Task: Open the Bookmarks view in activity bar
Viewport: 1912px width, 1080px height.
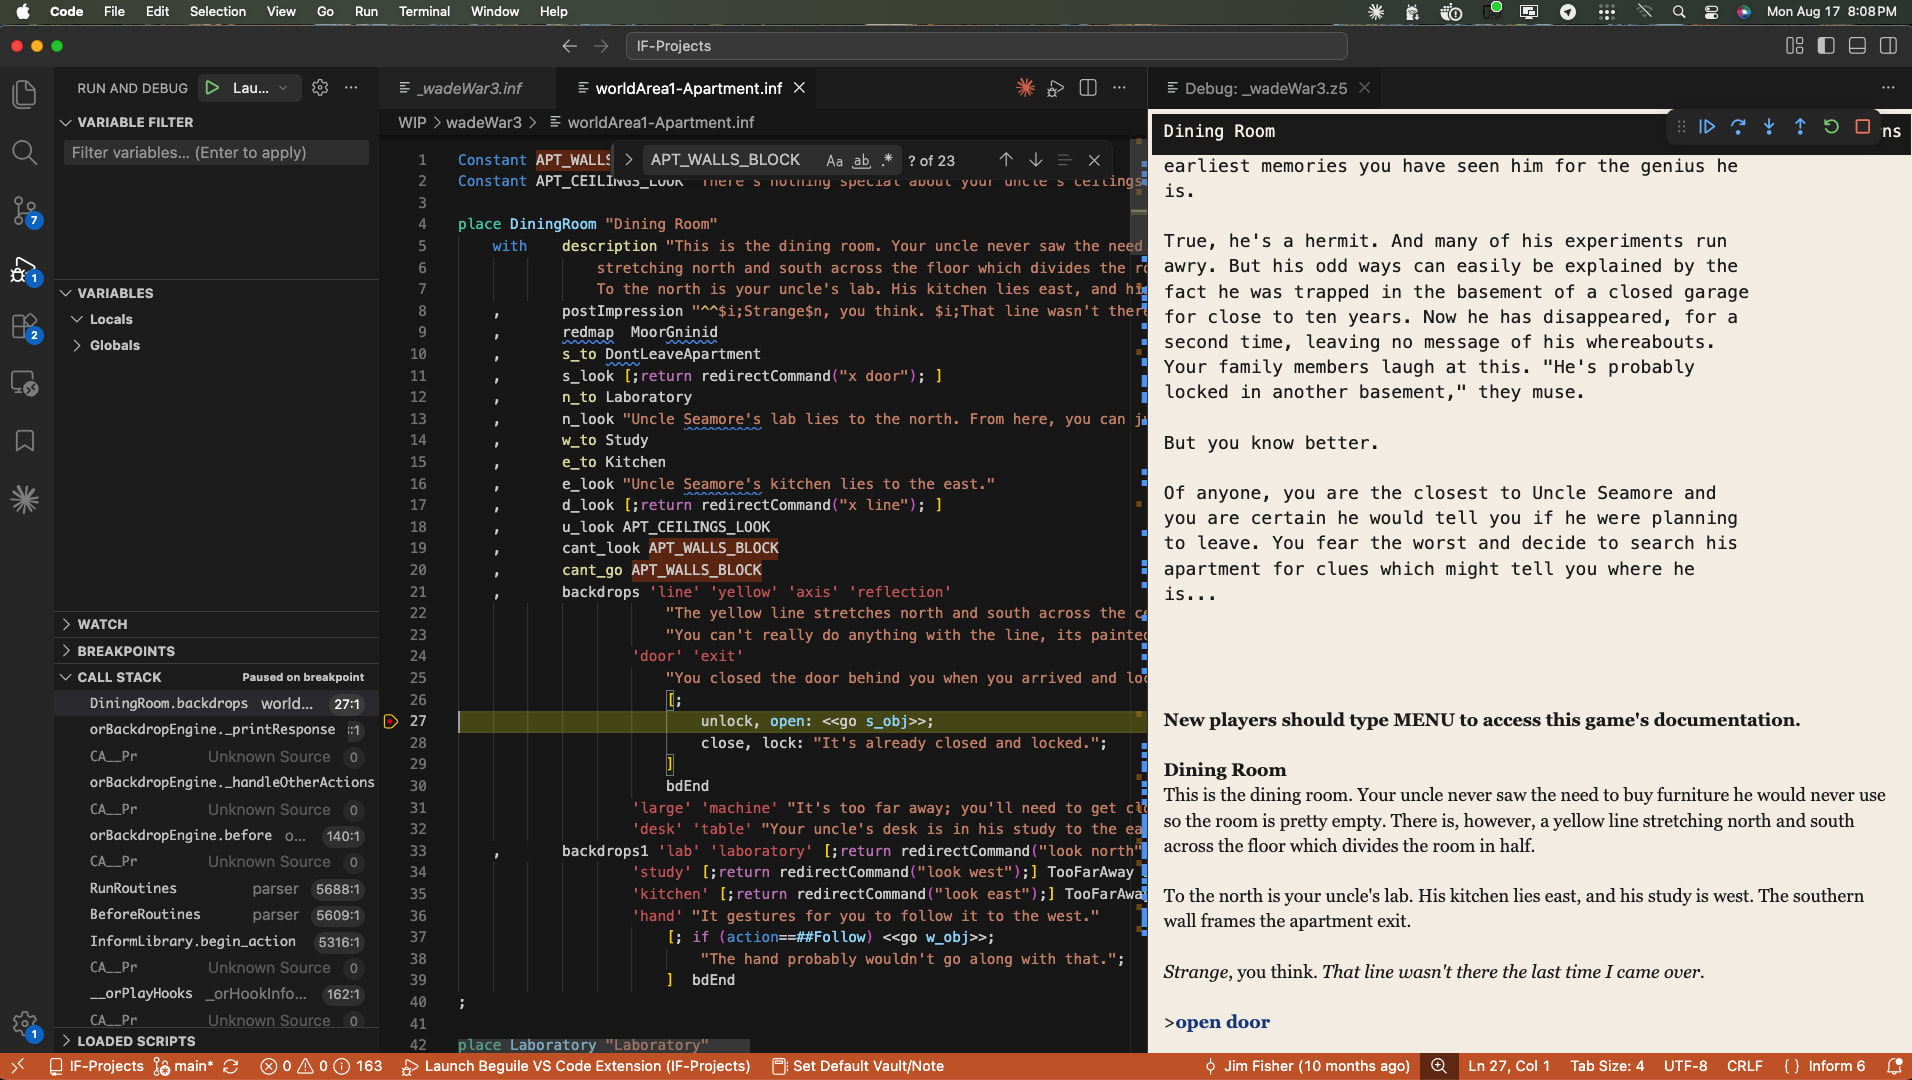Action: pyautogui.click(x=24, y=441)
